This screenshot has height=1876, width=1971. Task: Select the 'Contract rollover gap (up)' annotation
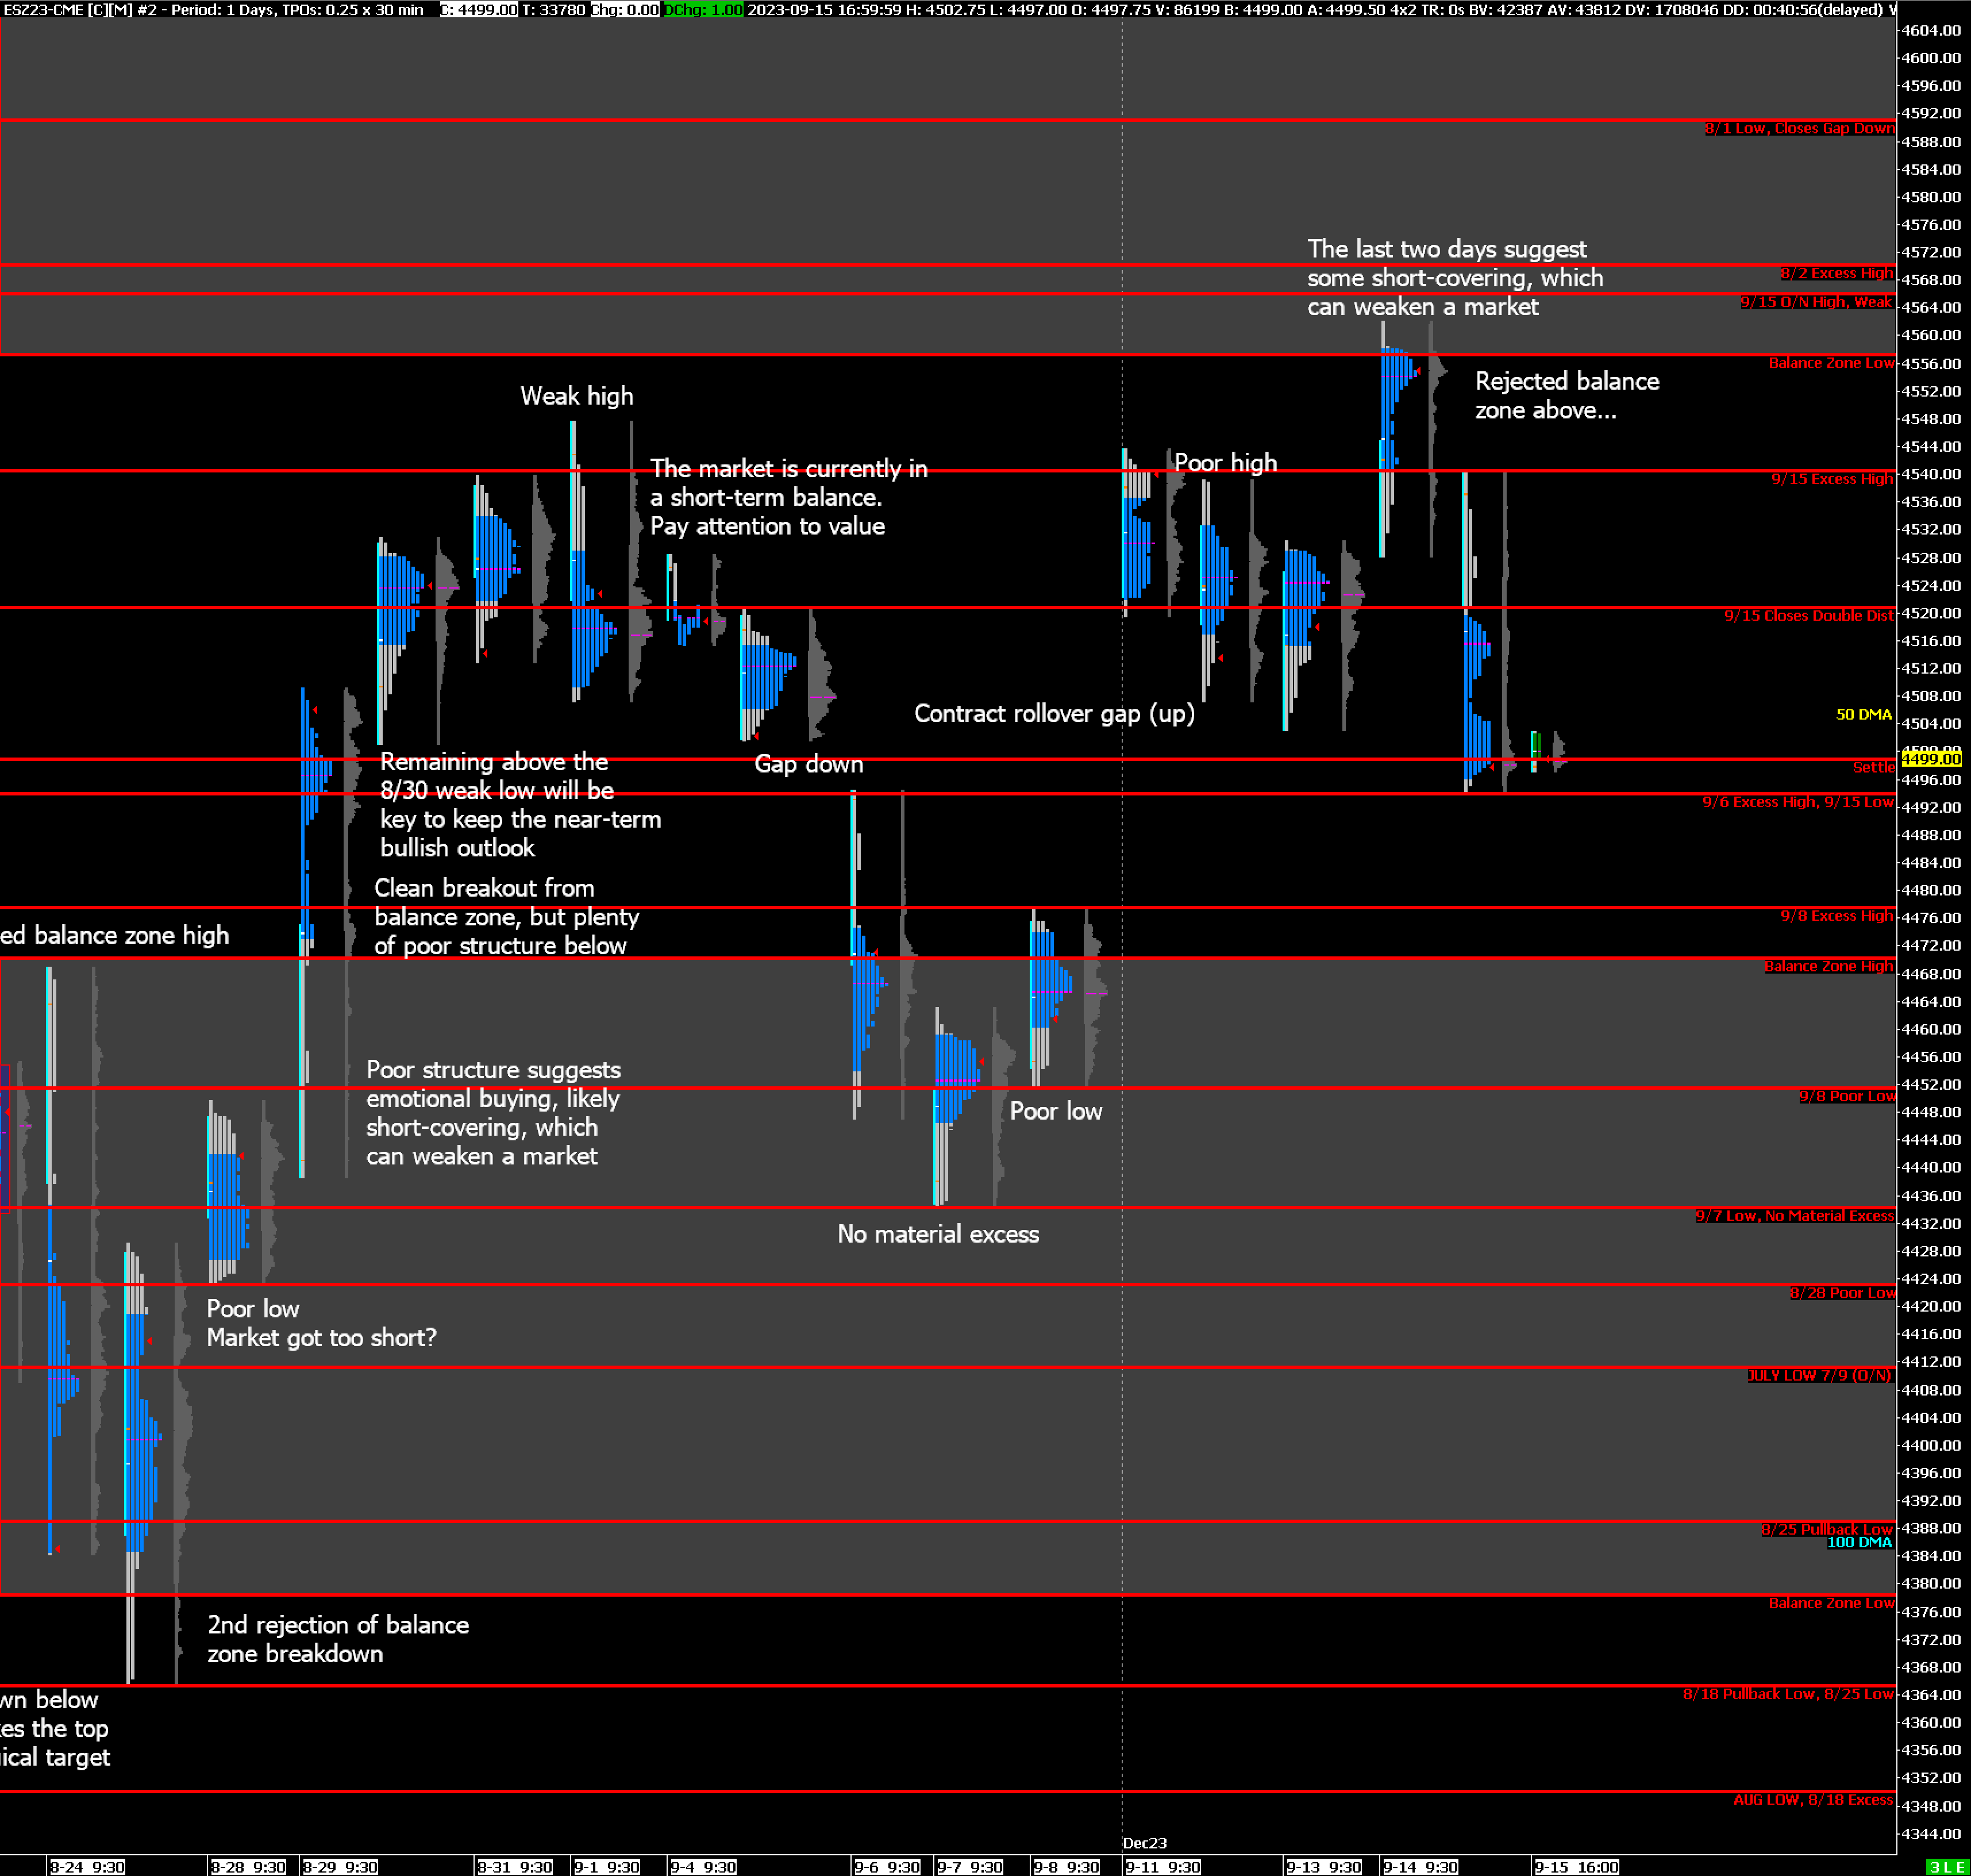coord(1054,713)
